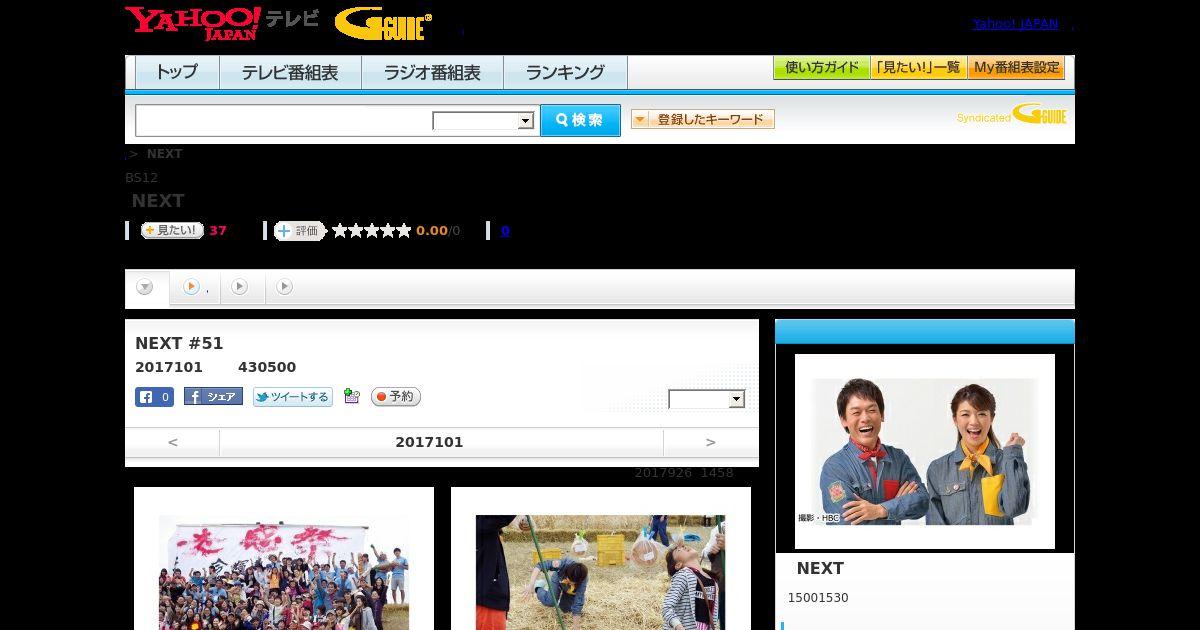Expand the dropdown beside 予約 row
1200x630 pixels.
pos(707,399)
